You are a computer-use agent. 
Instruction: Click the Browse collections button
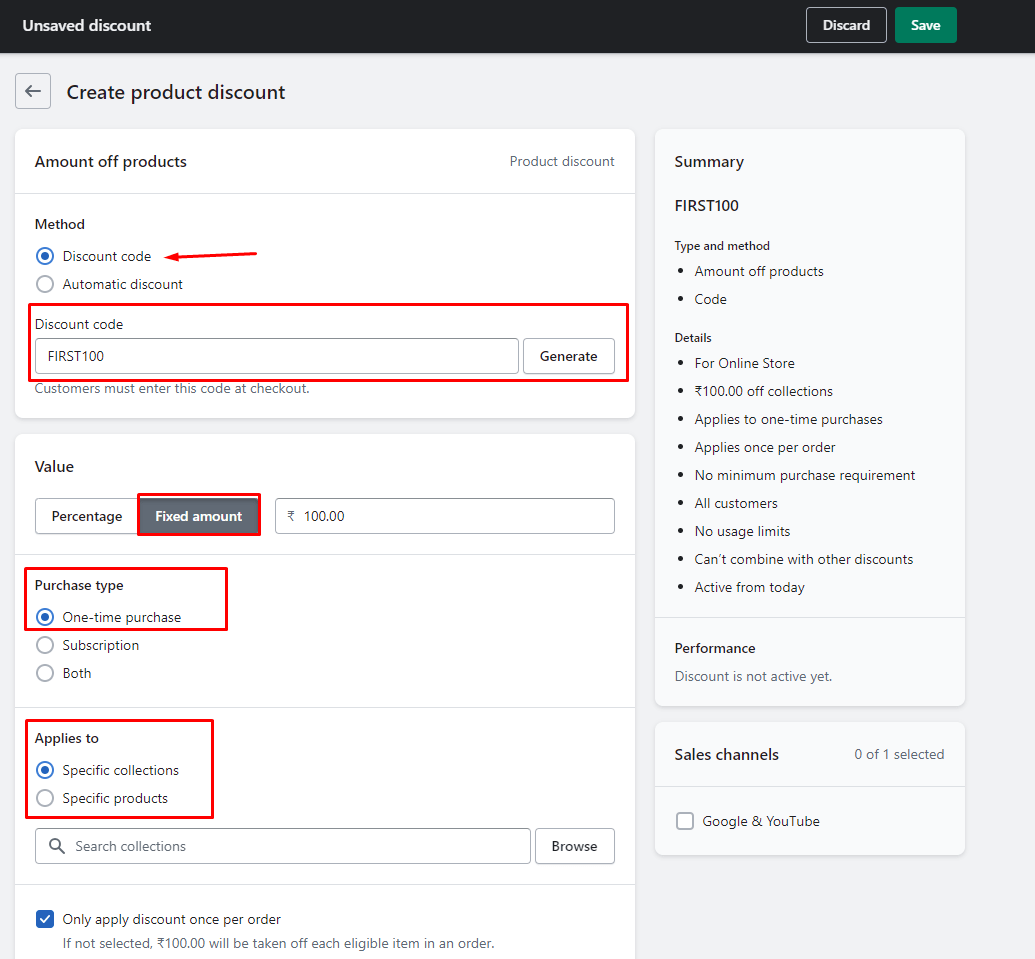click(x=574, y=846)
